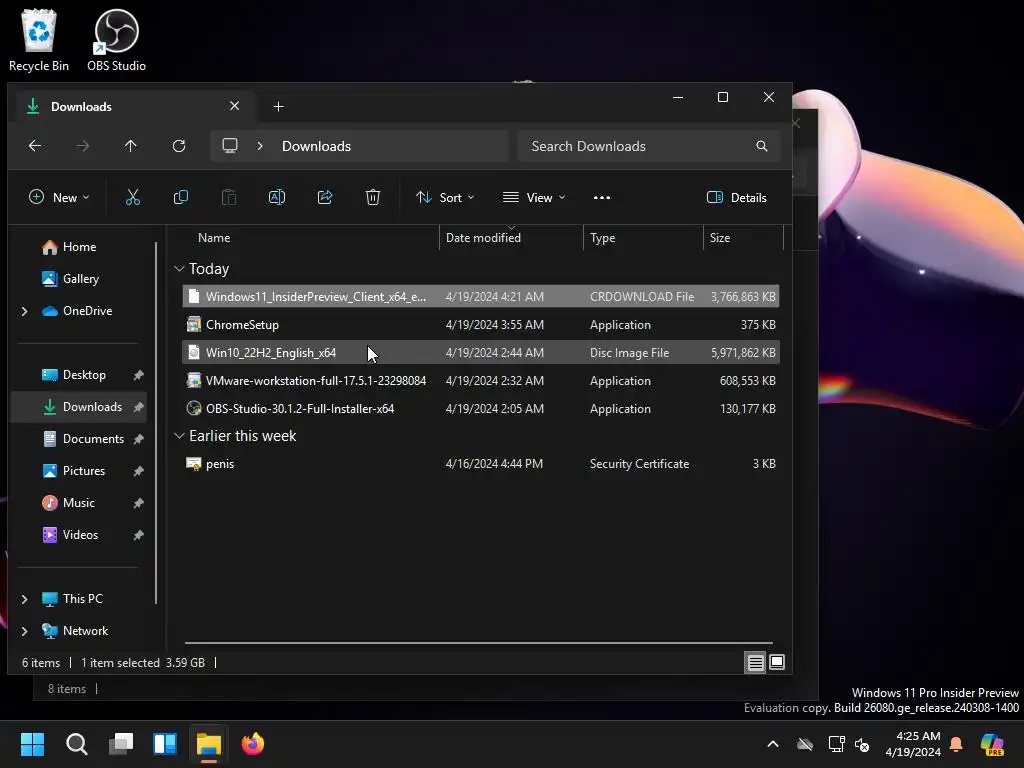Open the New dropdown menu

click(59, 197)
